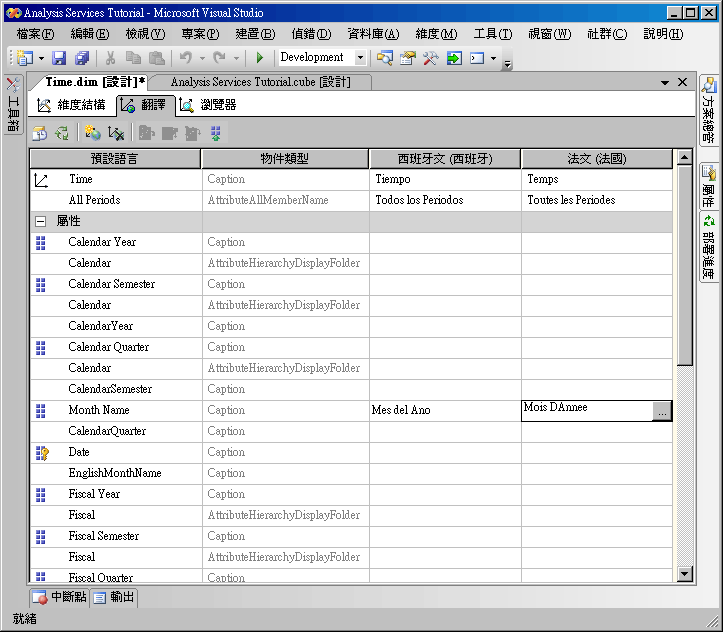
Task: Click the Save All toolbar icon
Action: [x=82, y=58]
